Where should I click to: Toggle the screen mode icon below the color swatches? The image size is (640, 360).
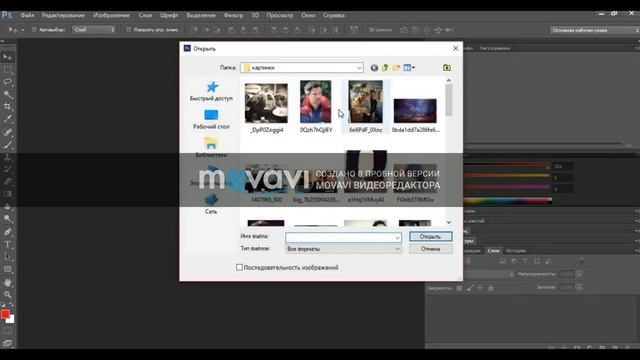8,343
